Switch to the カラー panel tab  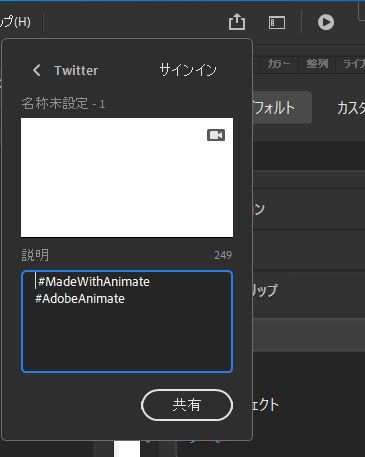coord(279,63)
